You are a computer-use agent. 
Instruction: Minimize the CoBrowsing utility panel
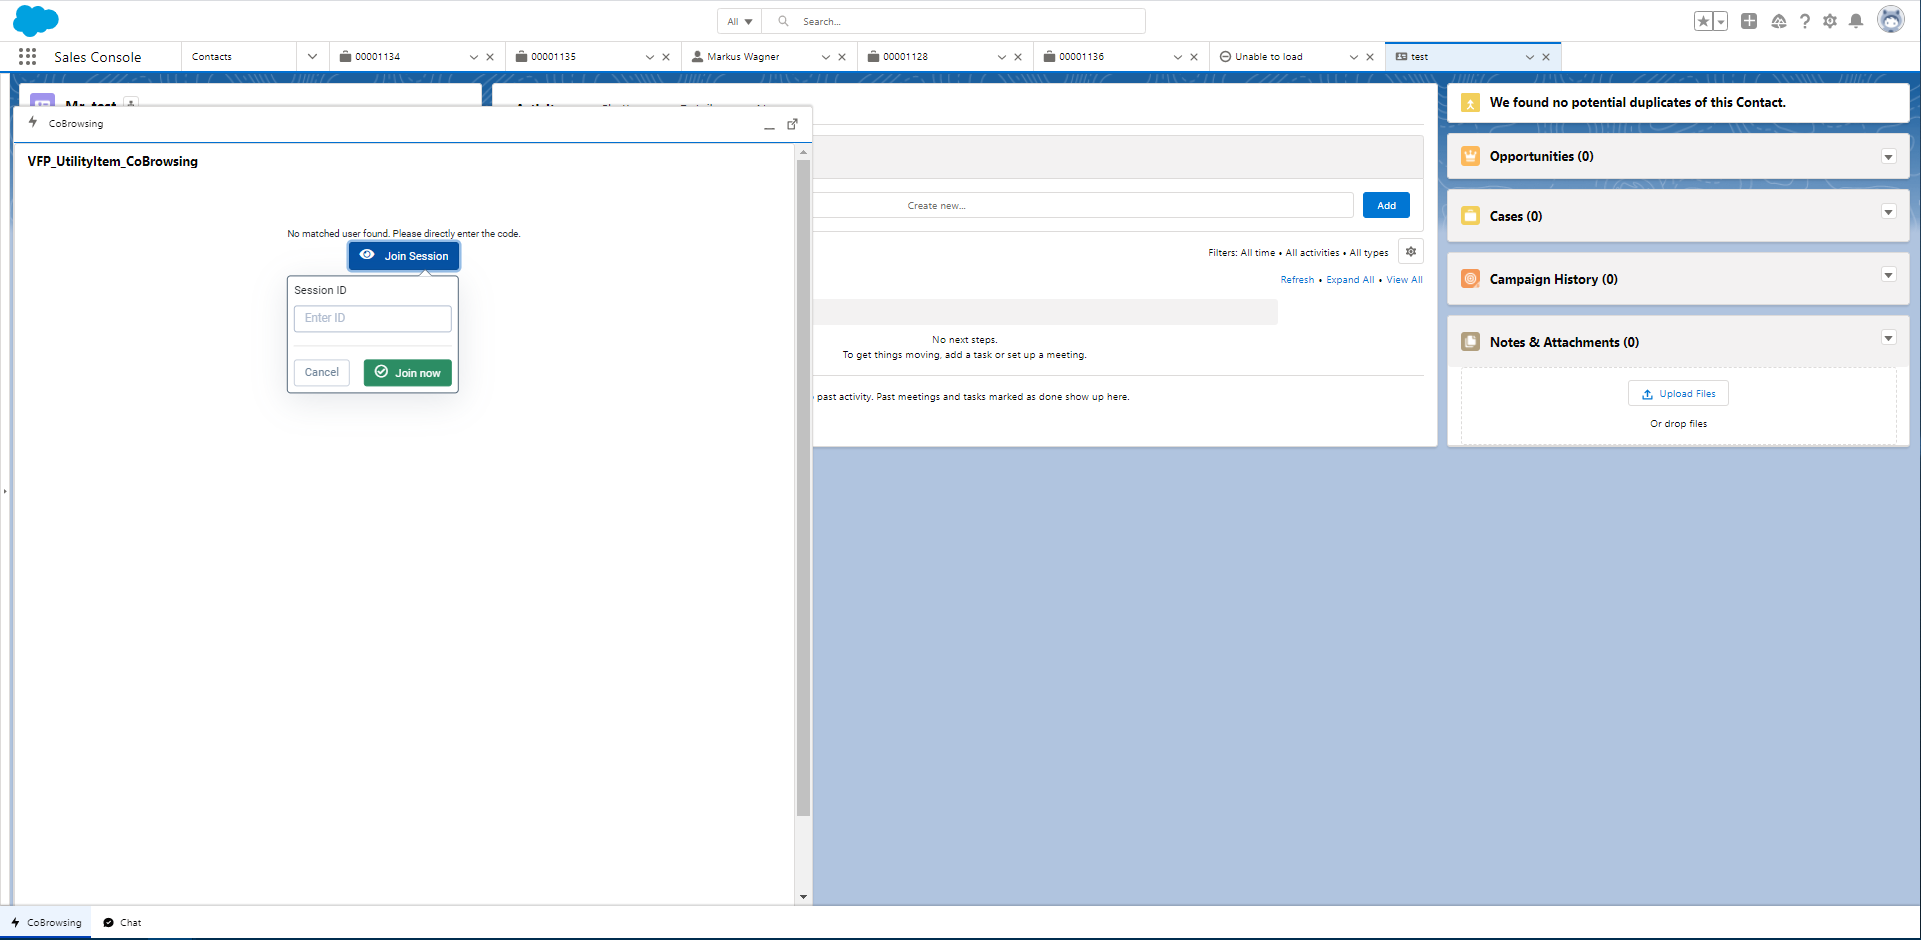769,125
